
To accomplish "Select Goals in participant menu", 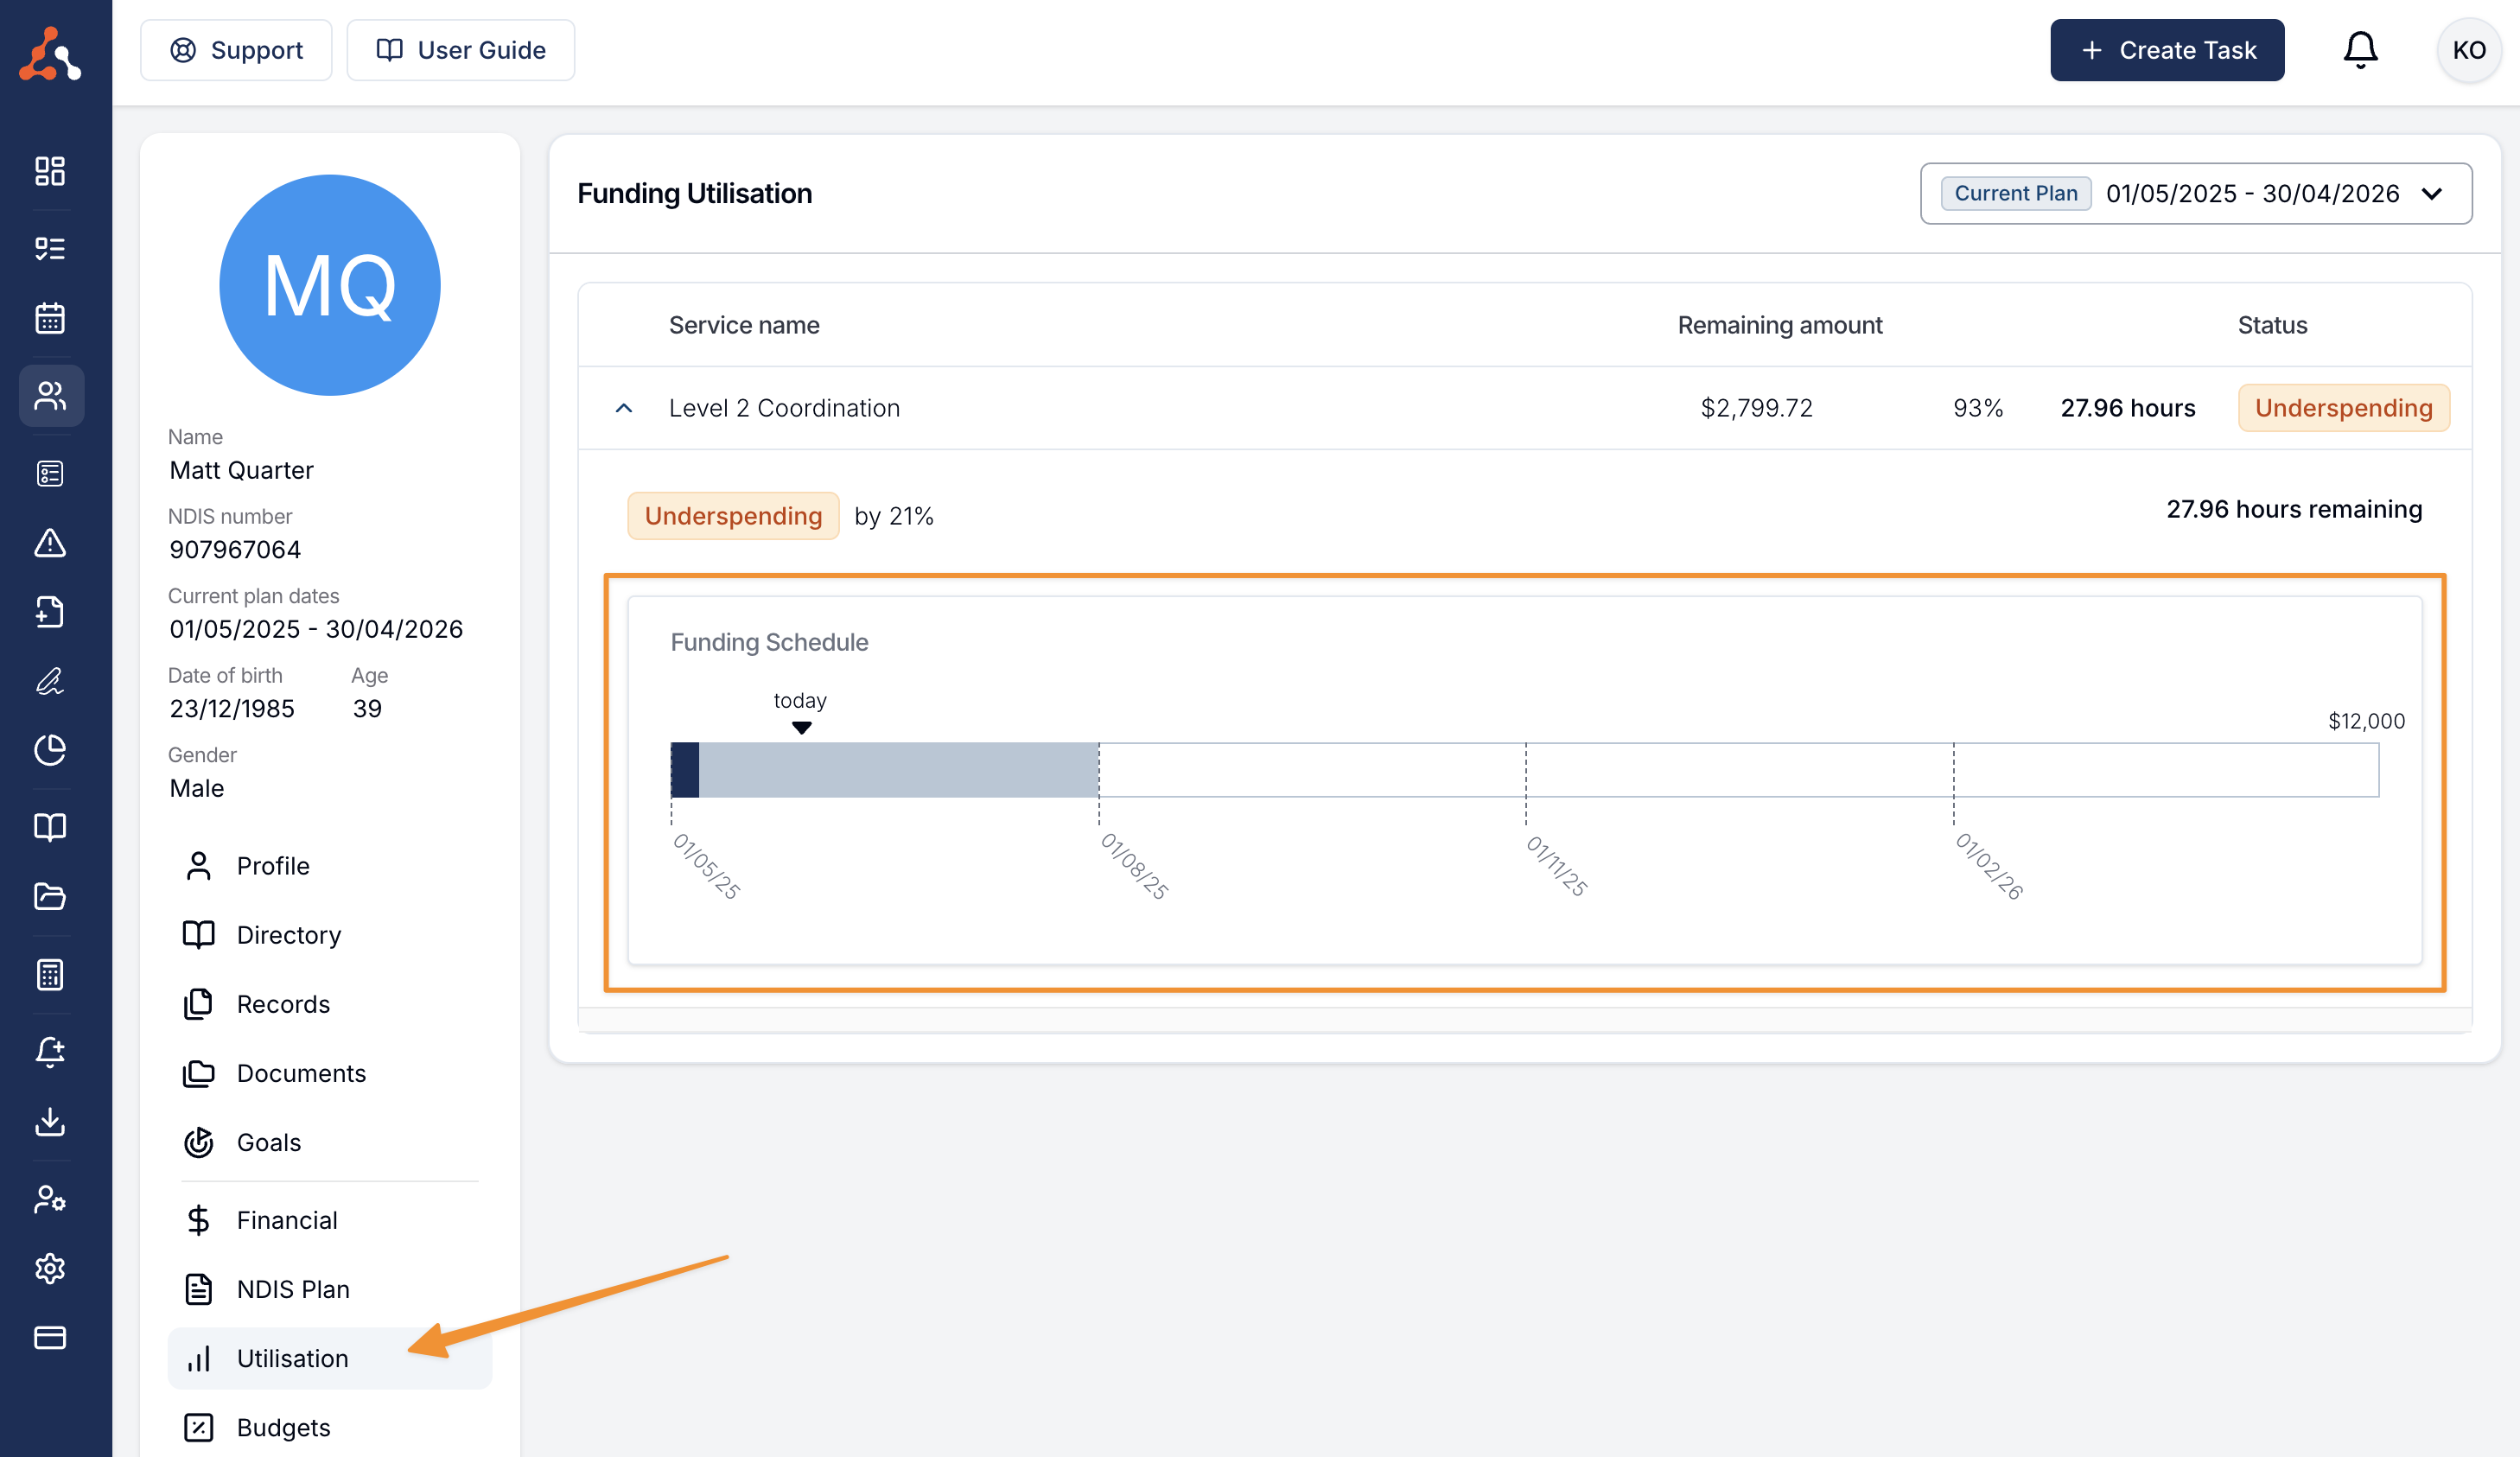I will pos(268,1142).
